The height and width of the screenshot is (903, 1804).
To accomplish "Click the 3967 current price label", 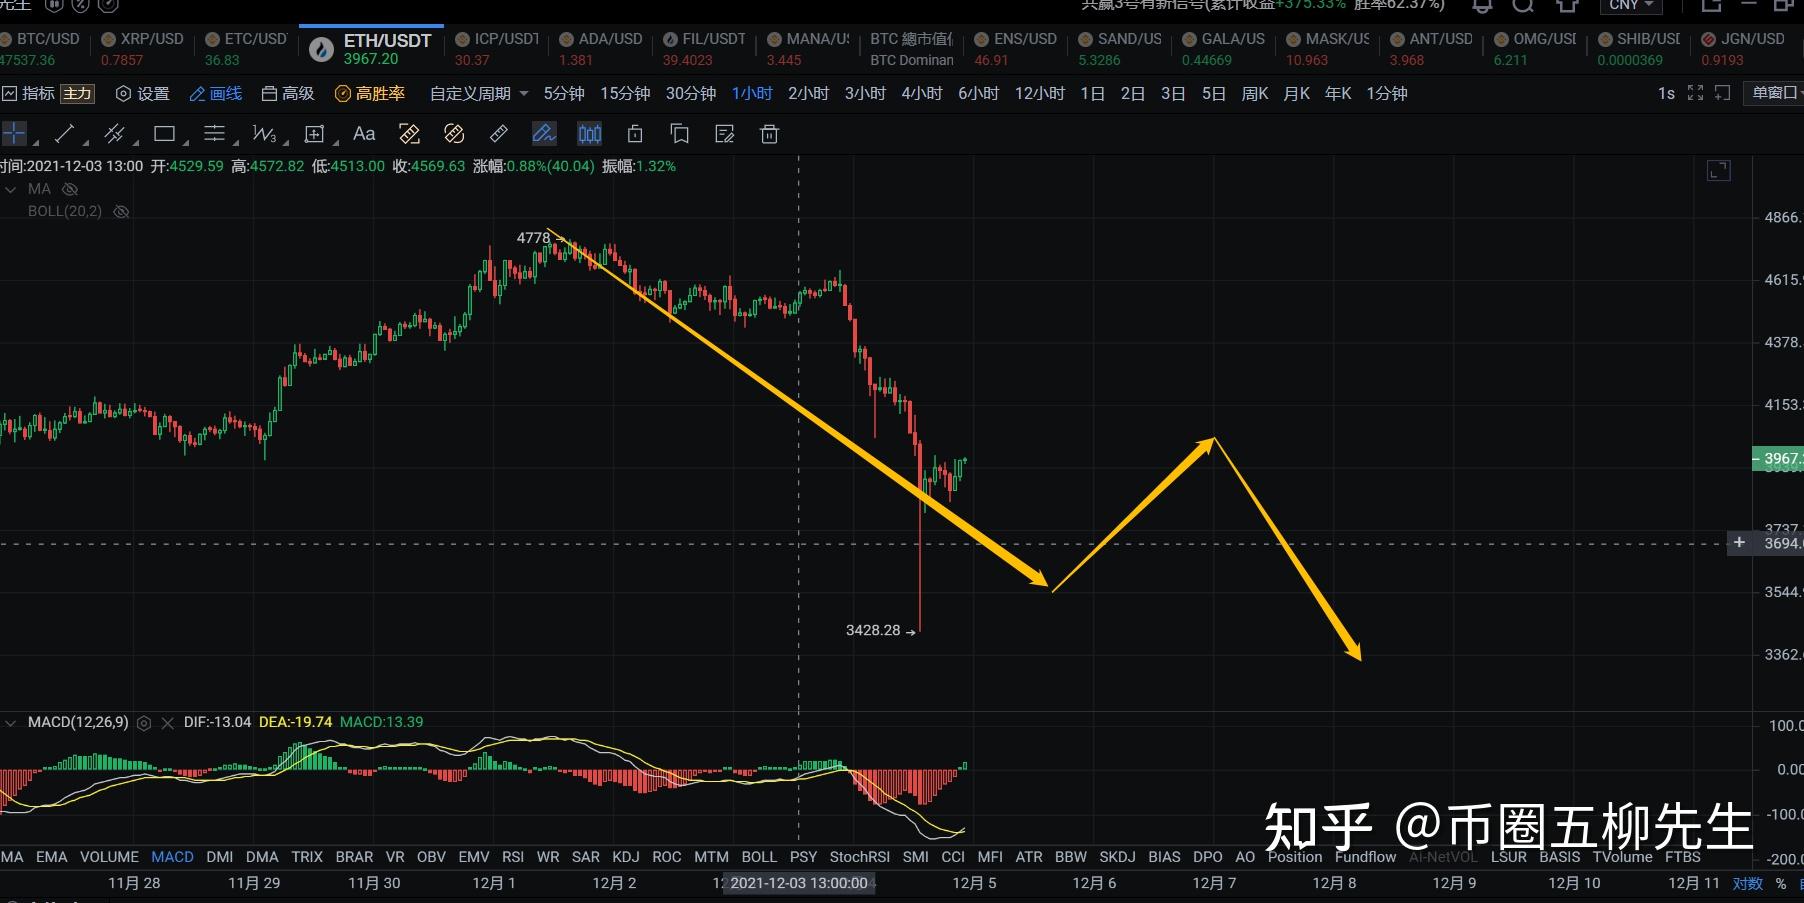I will point(1779,459).
